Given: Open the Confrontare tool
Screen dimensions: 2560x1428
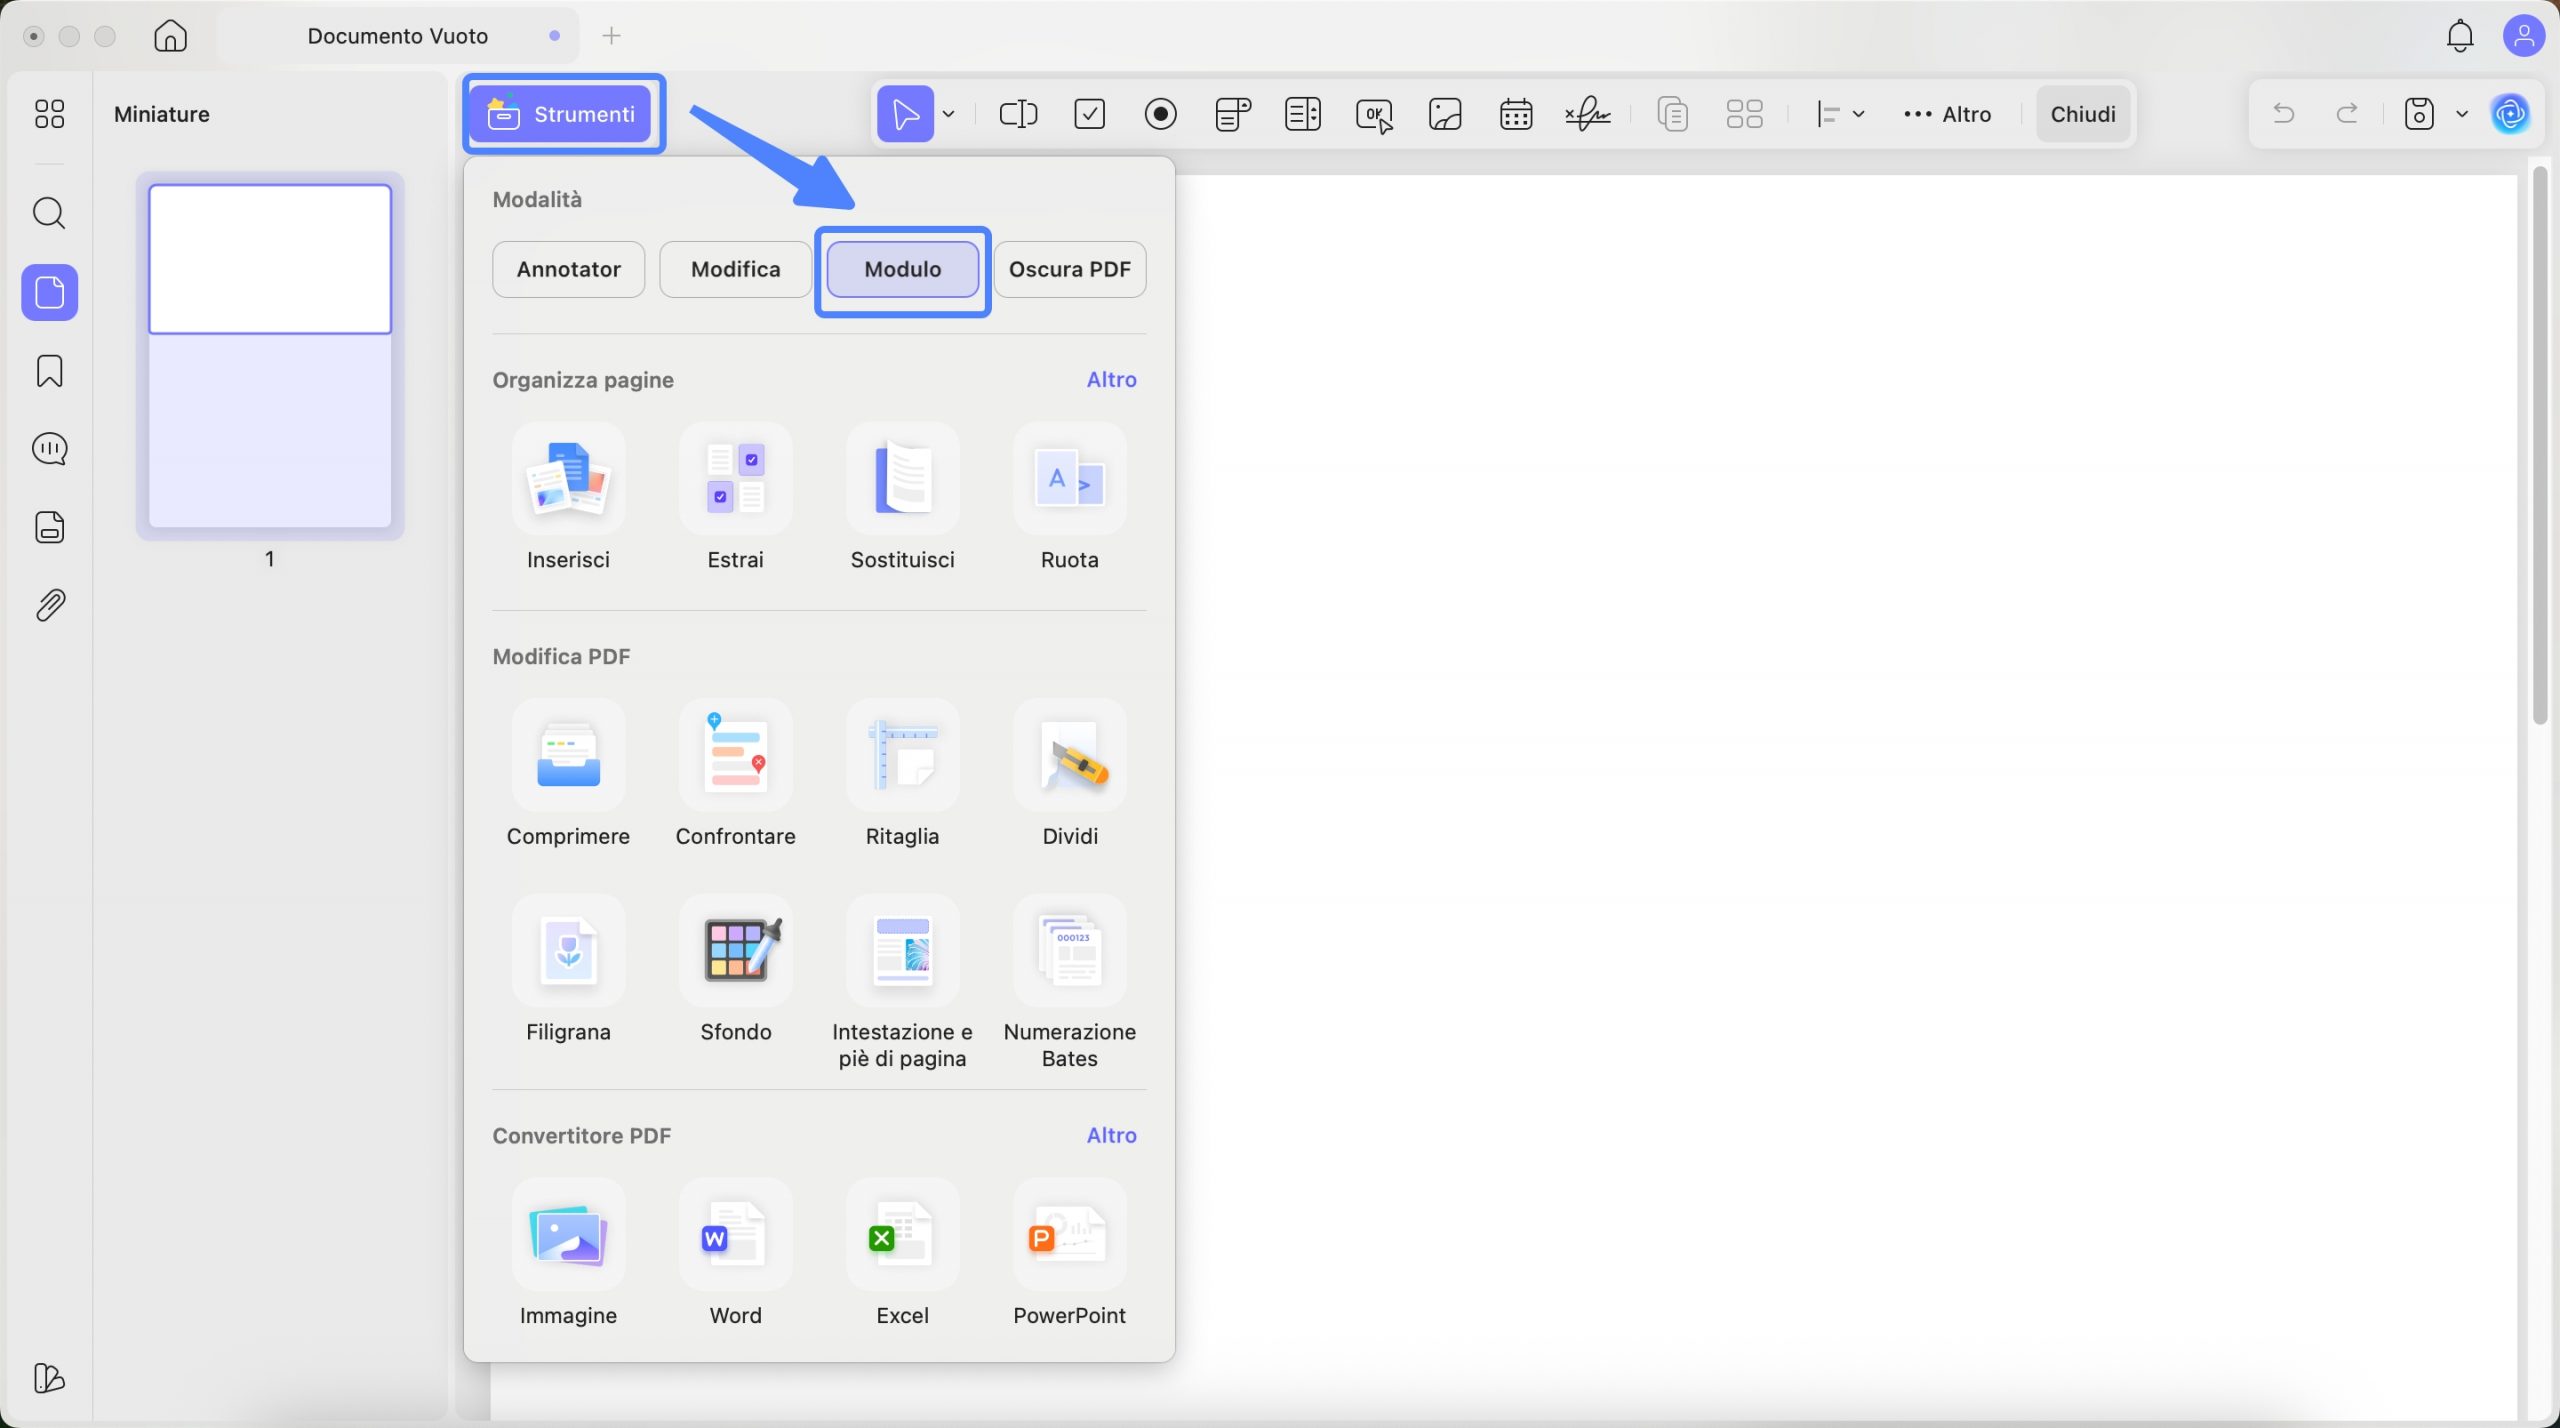Looking at the screenshot, I should [x=735, y=774].
